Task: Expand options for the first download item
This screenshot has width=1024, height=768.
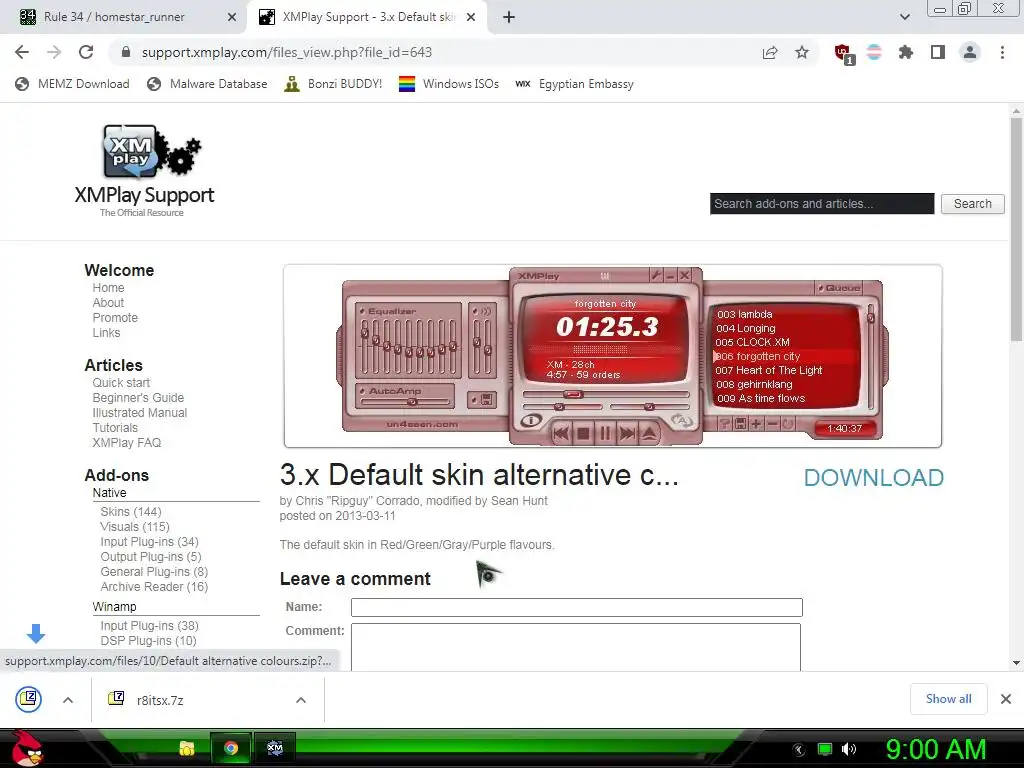Action: [68, 700]
